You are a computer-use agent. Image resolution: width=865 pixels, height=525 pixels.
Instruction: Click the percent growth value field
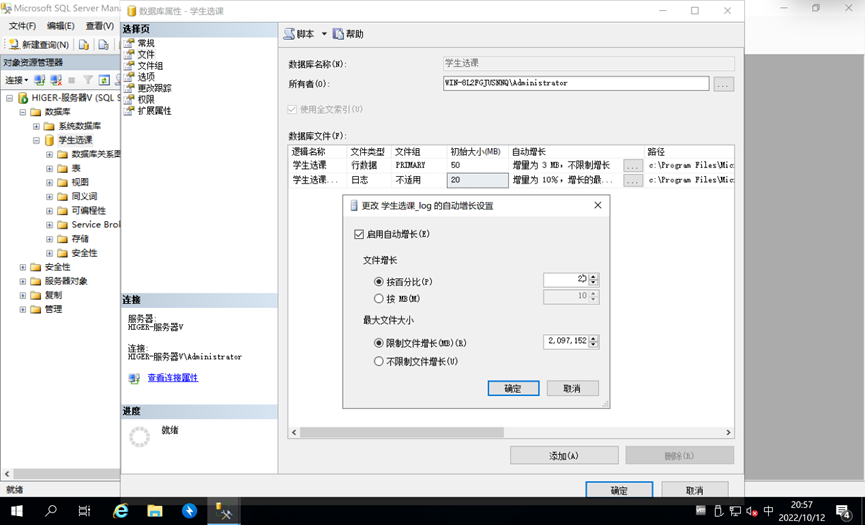tap(566, 280)
